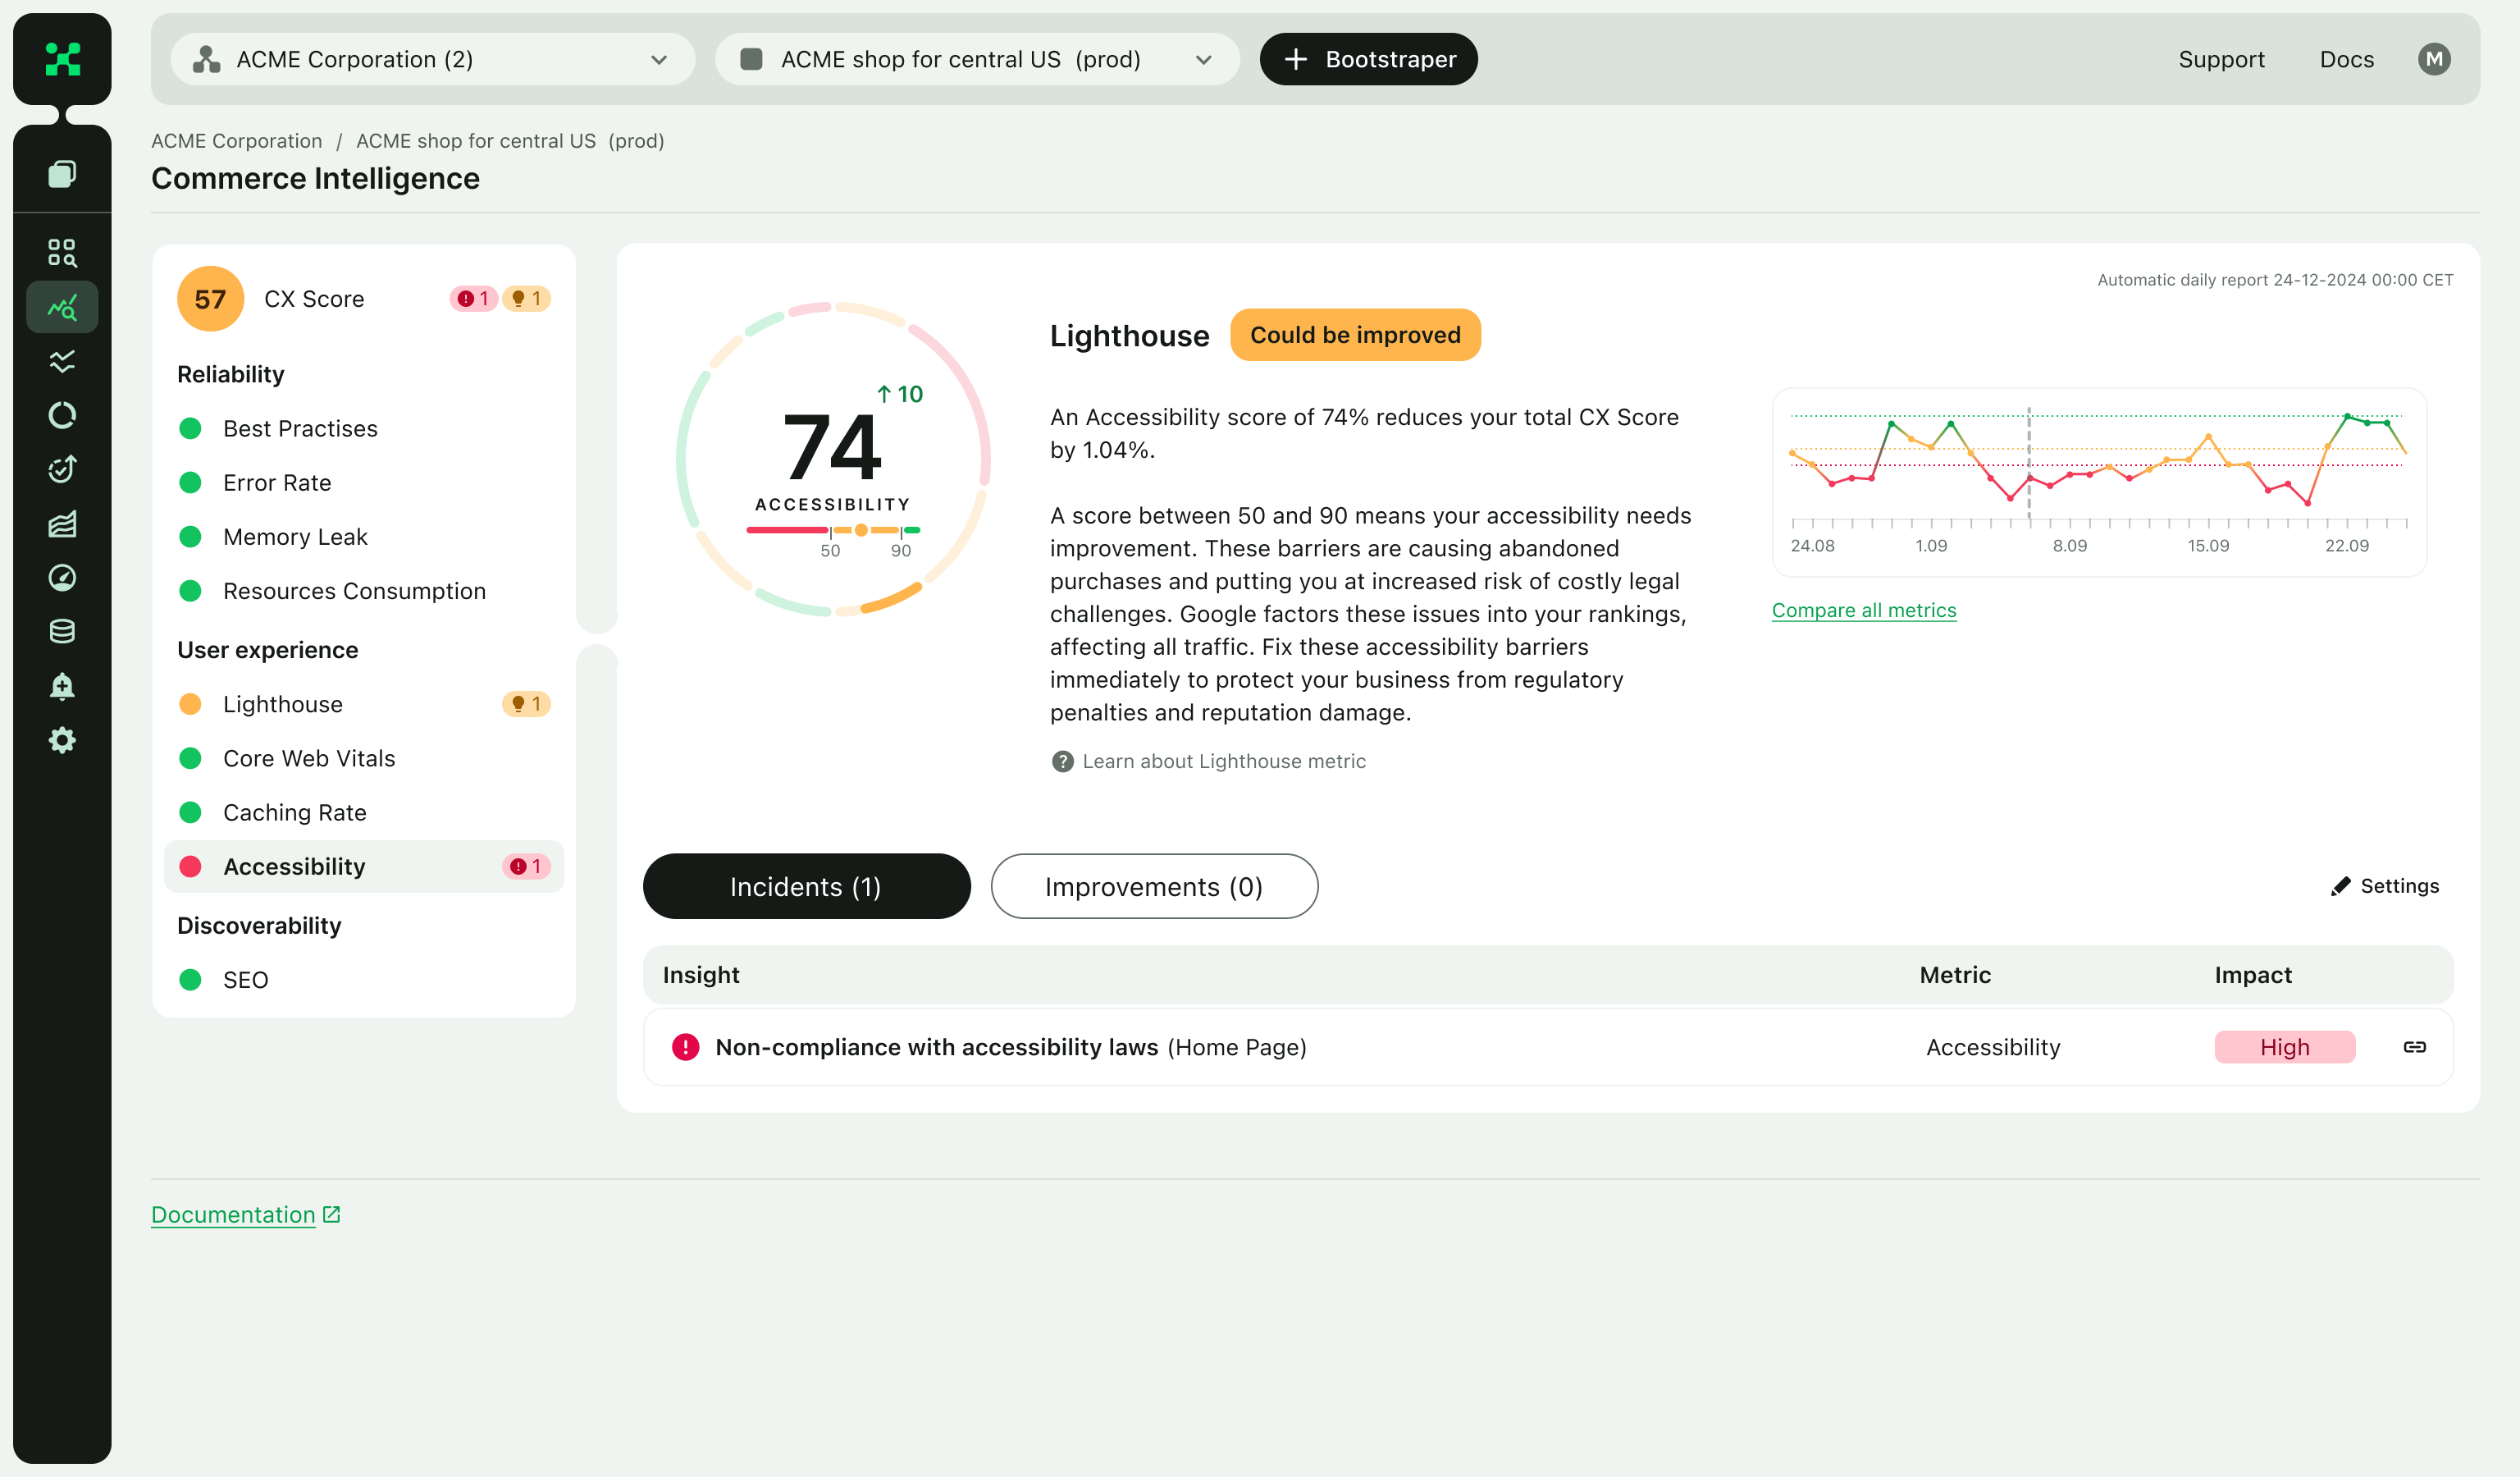Open the Compare all metrics link
The width and height of the screenshot is (2520, 1477).
coord(1863,610)
